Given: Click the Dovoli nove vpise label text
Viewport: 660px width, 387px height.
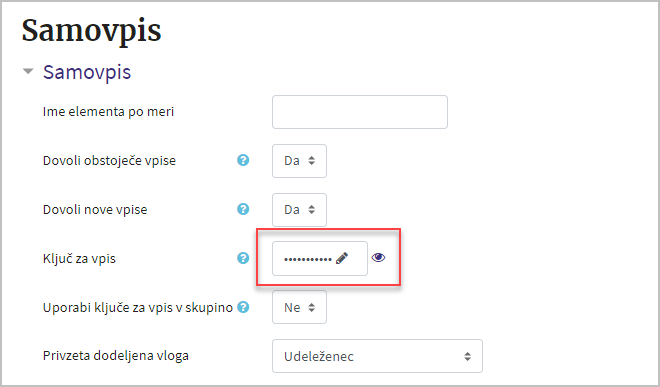Looking at the screenshot, I should [x=95, y=209].
